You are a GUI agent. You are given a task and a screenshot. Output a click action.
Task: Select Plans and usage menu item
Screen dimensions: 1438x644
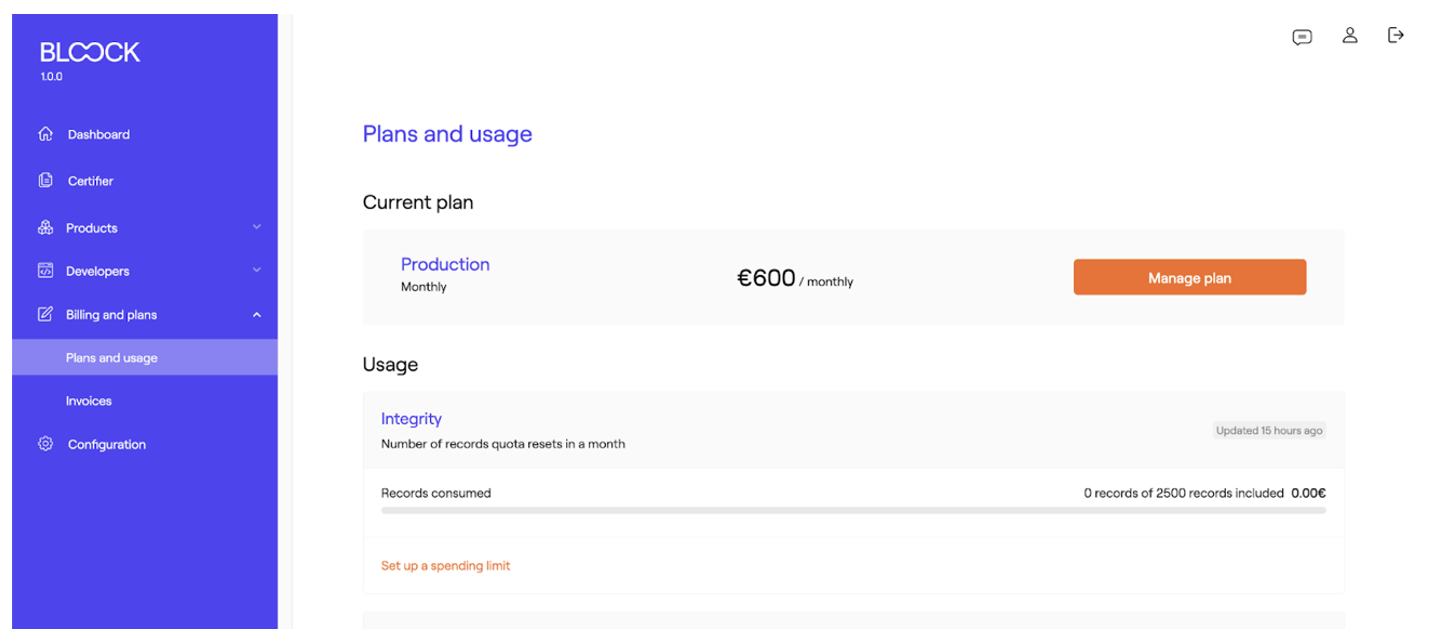(x=112, y=358)
